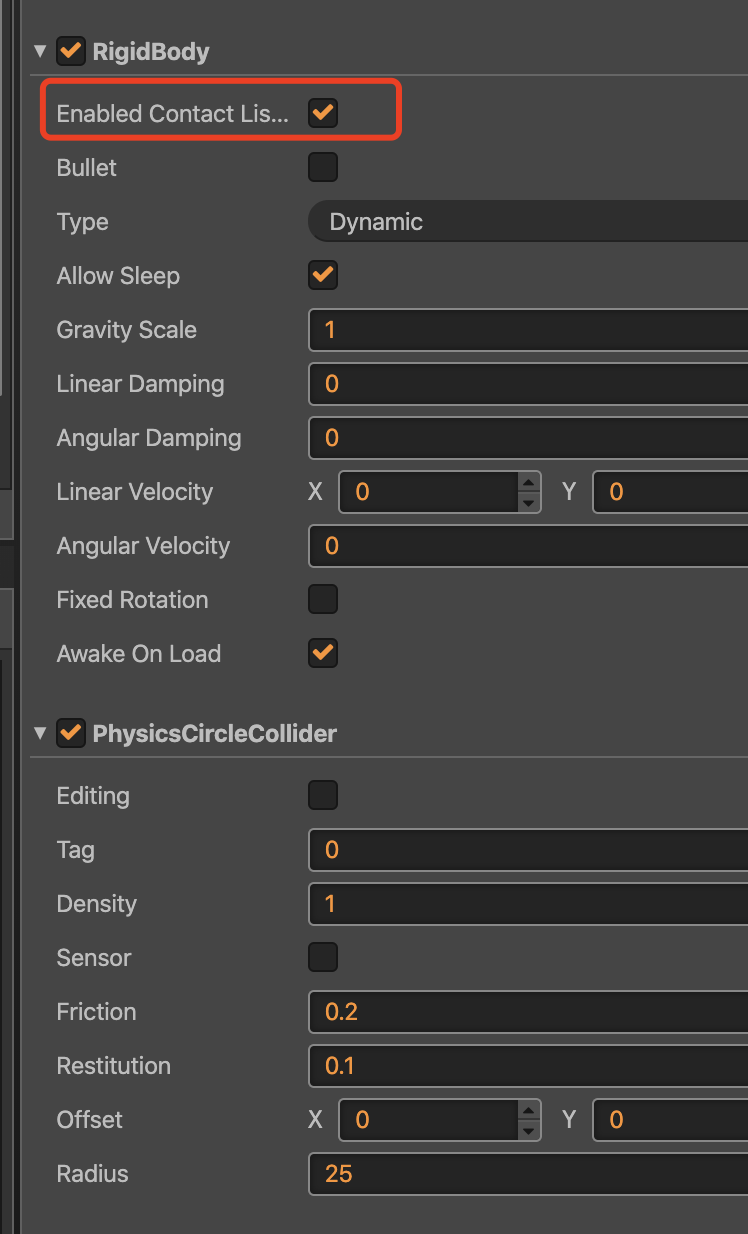Screen dimensions: 748x1234
Task: Click the Radius input field
Action: pos(528,1173)
